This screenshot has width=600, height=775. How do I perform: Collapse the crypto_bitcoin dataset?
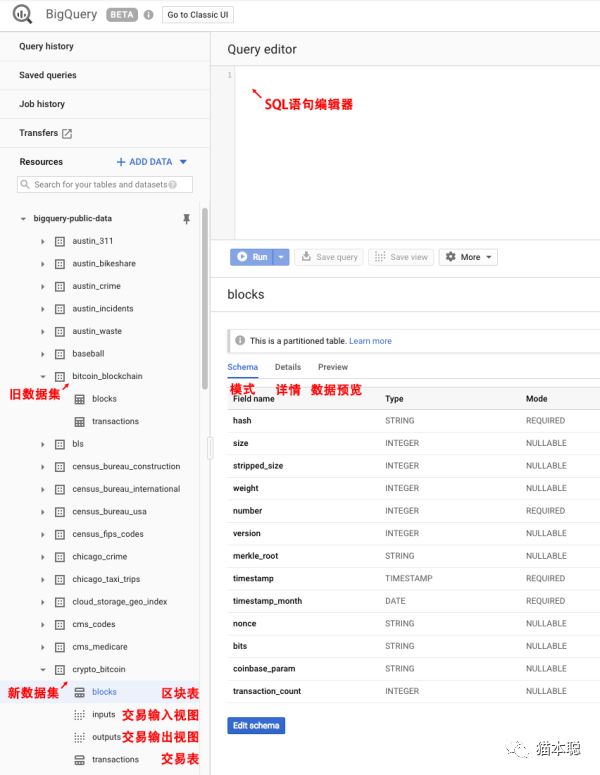tap(43, 670)
